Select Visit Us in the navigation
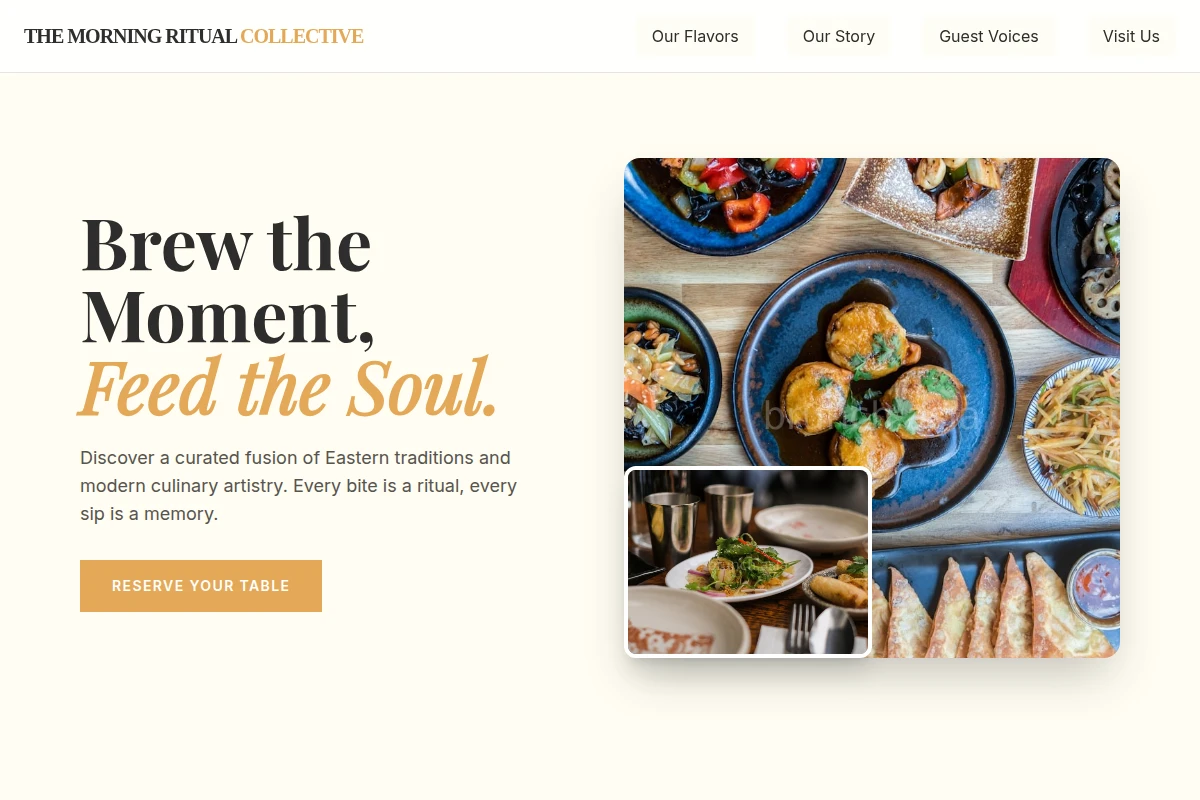Viewport: 1200px width, 800px height. (1131, 36)
